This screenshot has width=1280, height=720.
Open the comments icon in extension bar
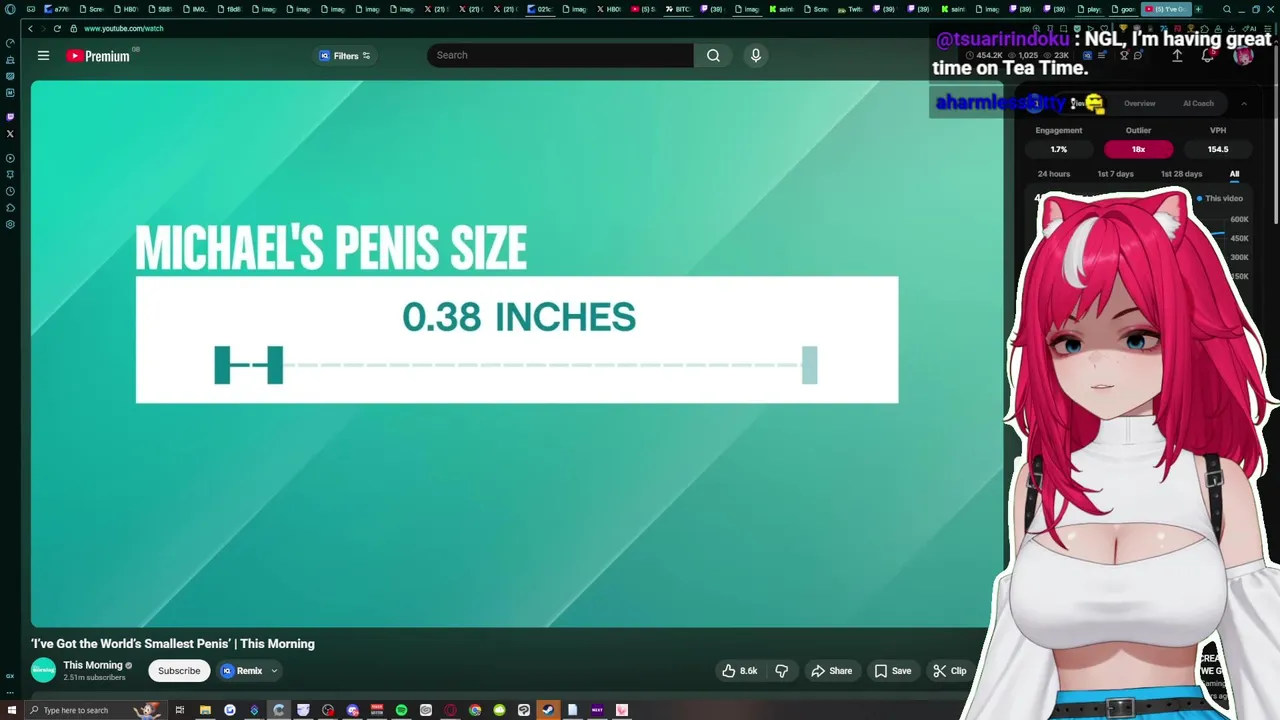(x=1138, y=56)
